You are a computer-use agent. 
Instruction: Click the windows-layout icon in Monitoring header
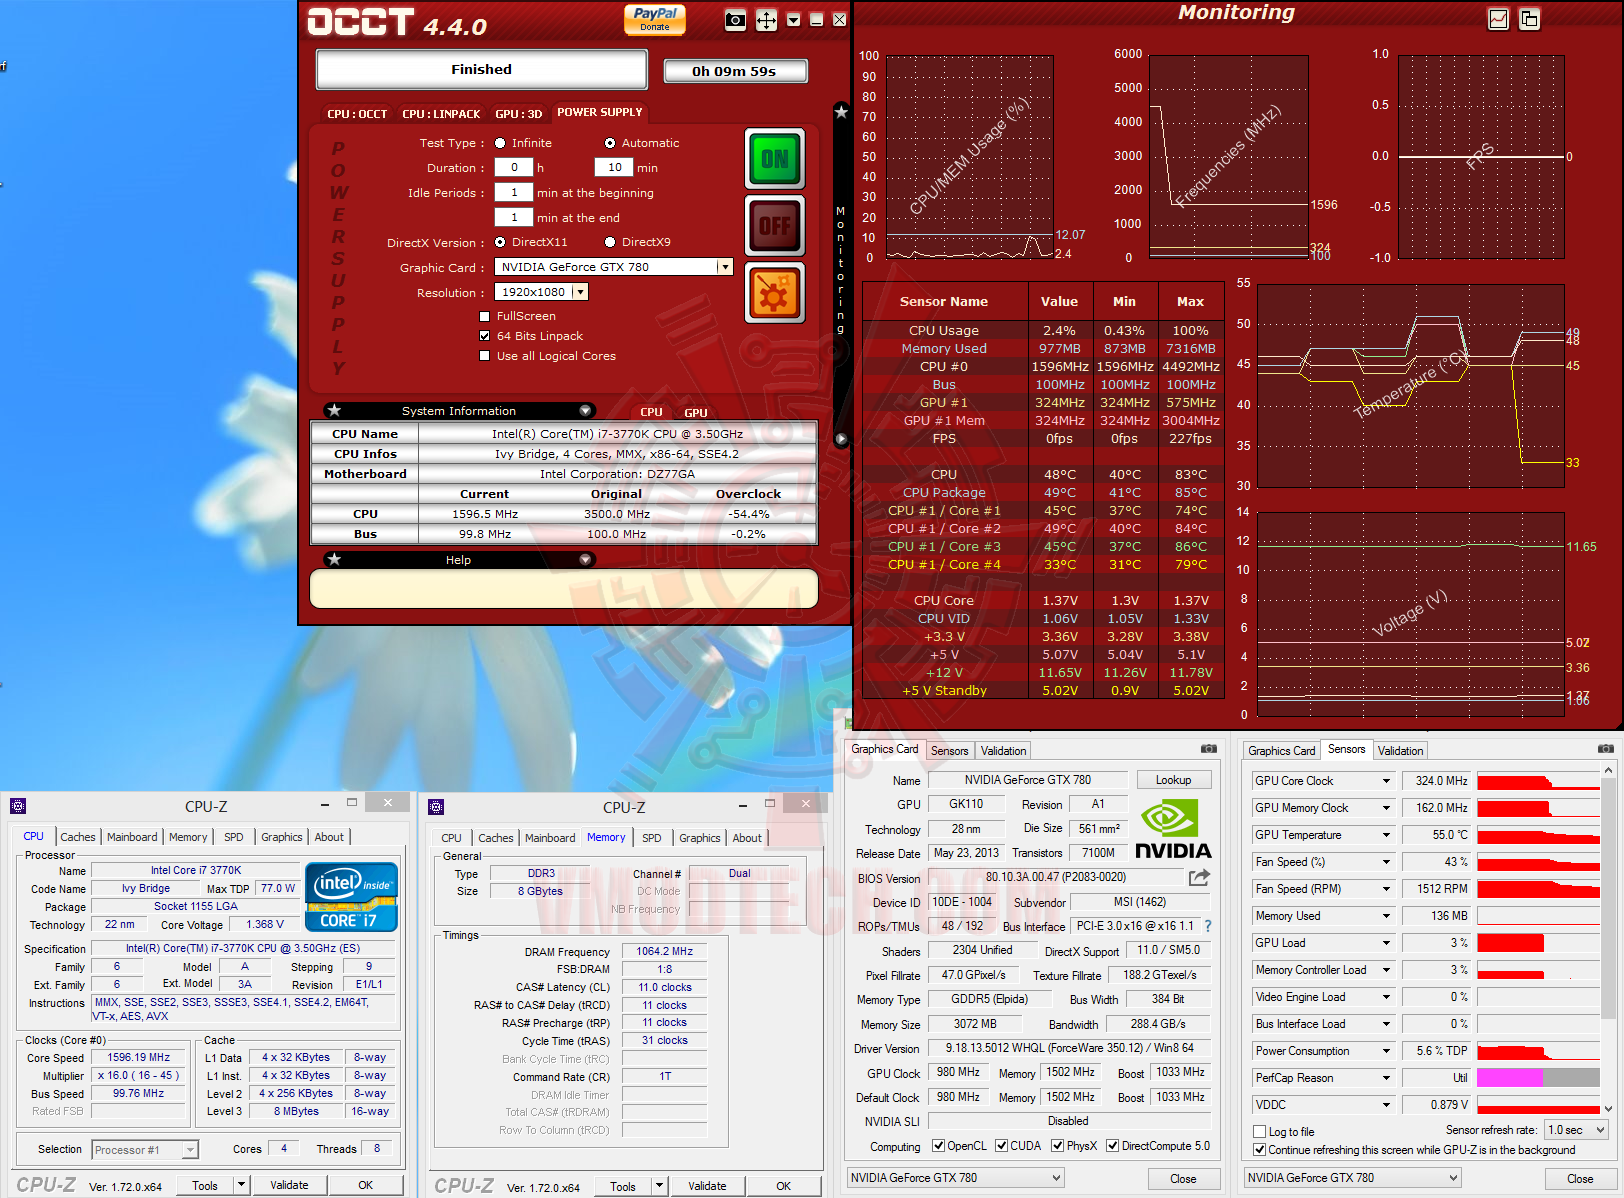pyautogui.click(x=1529, y=19)
